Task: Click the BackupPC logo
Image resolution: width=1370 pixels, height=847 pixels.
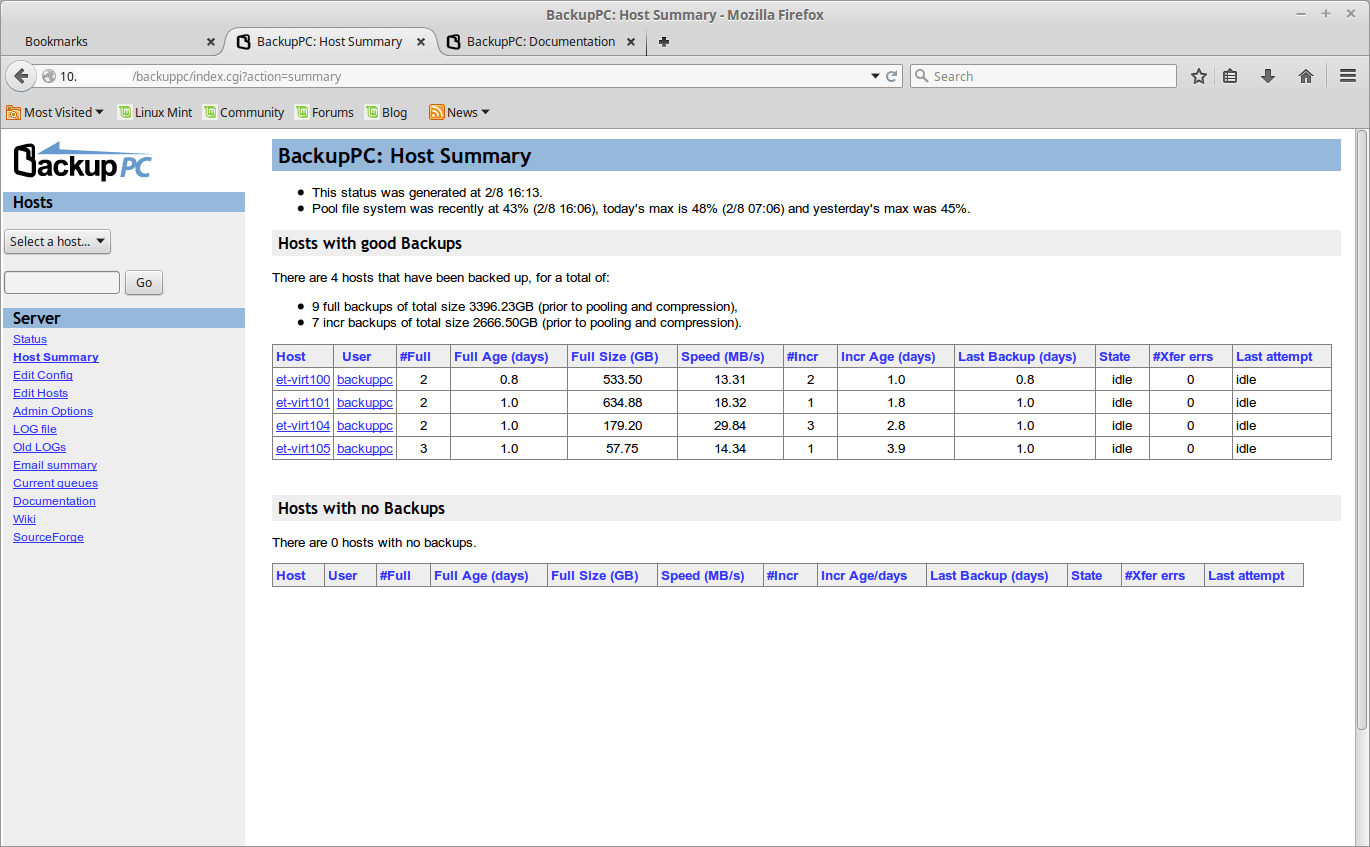Action: click(x=82, y=161)
